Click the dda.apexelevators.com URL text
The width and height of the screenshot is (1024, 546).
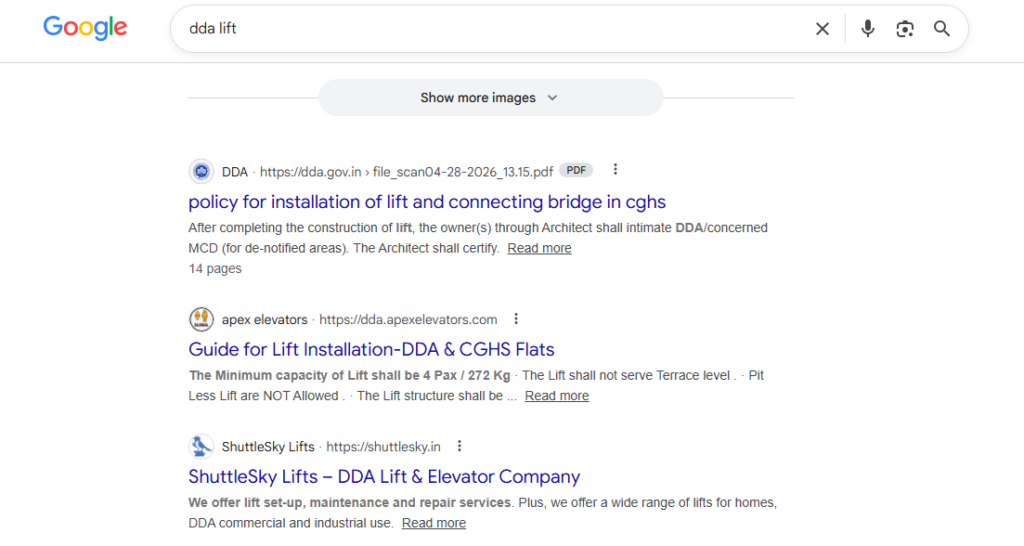click(408, 319)
